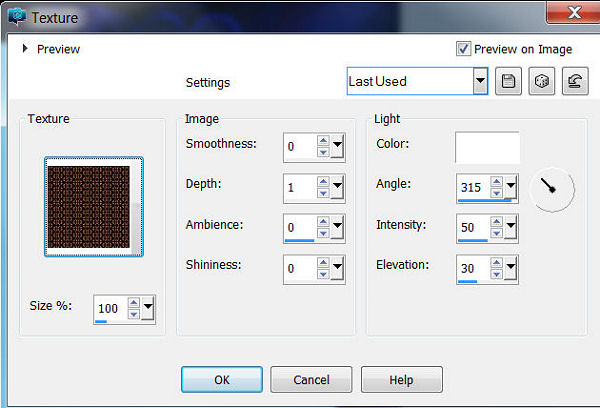Increase Intensity with the up arrow

[x=497, y=222]
